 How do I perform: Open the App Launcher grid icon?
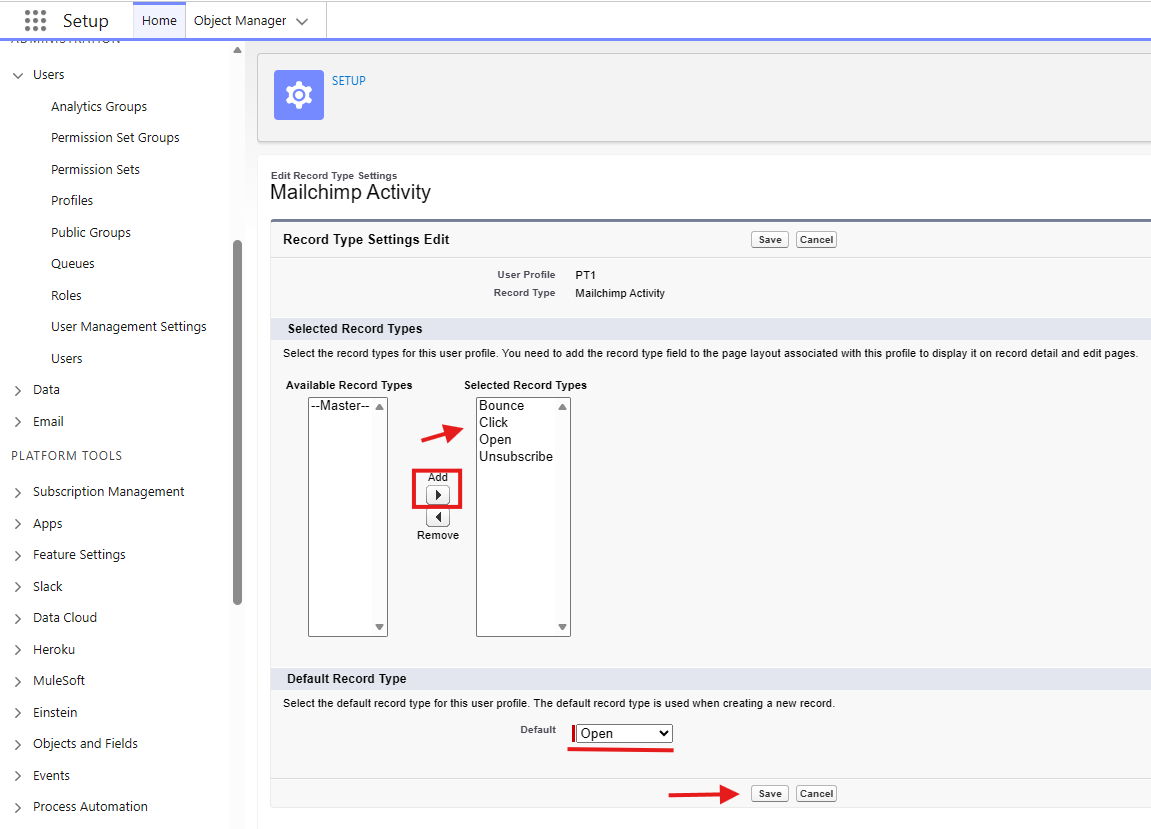[35, 21]
